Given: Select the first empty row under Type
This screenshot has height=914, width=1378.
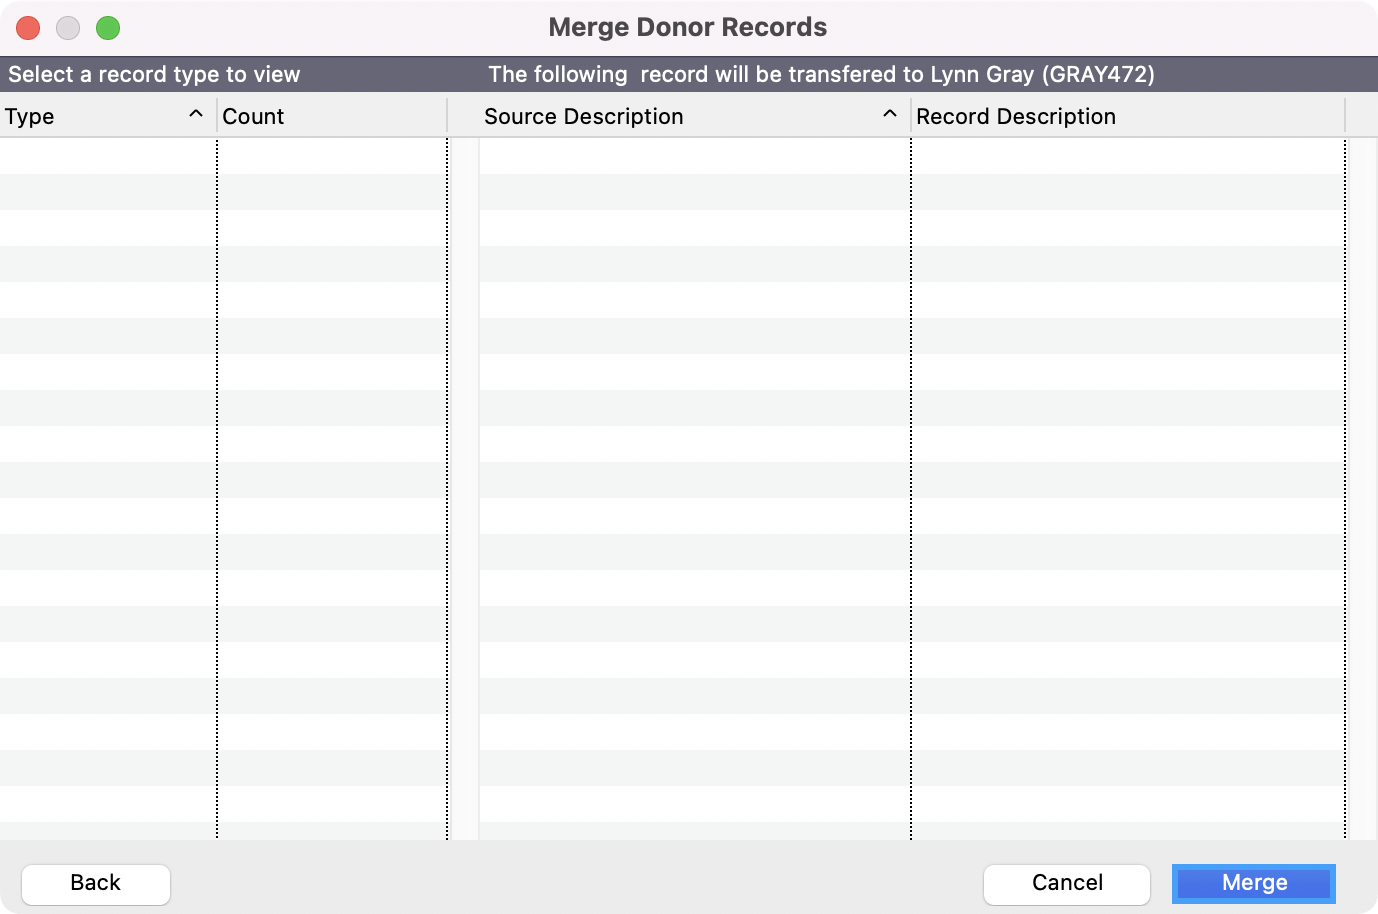Looking at the screenshot, I should click(108, 156).
